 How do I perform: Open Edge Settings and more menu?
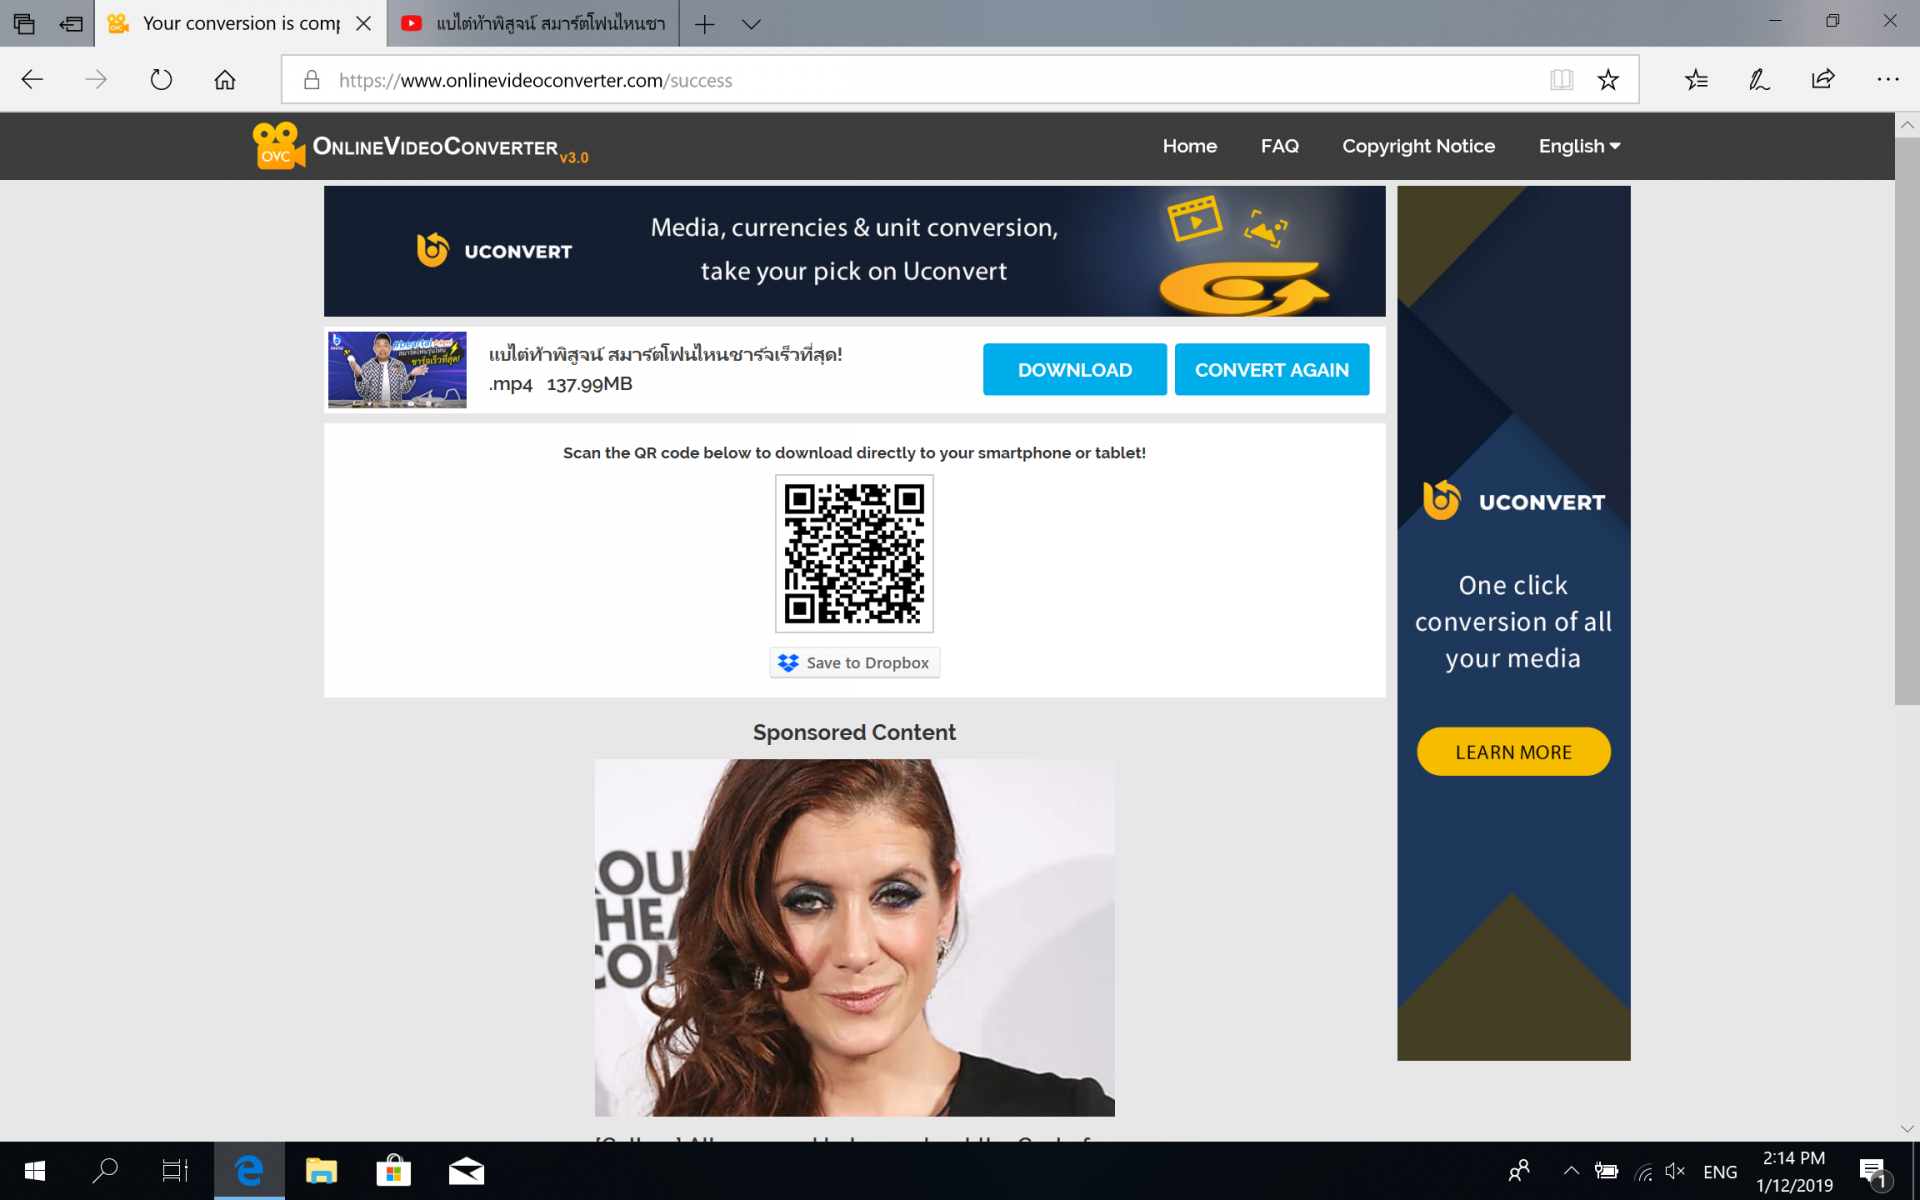(x=1887, y=80)
